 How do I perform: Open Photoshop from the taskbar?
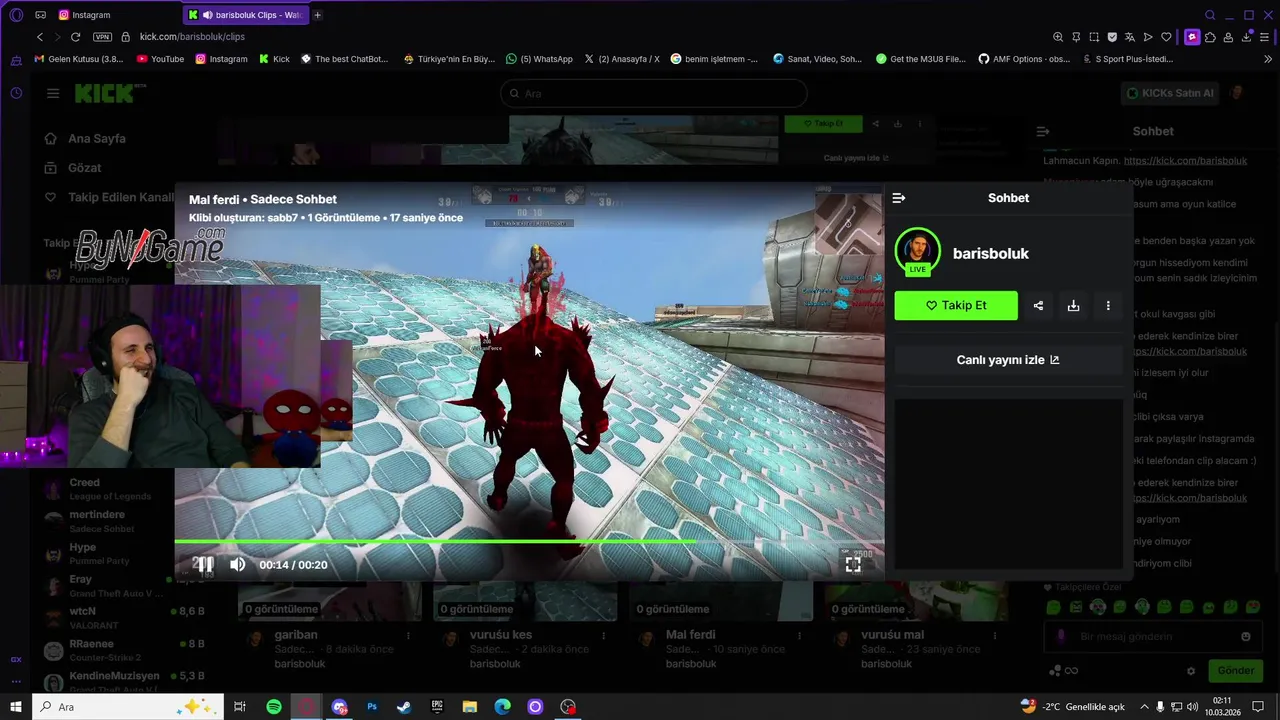(x=372, y=707)
